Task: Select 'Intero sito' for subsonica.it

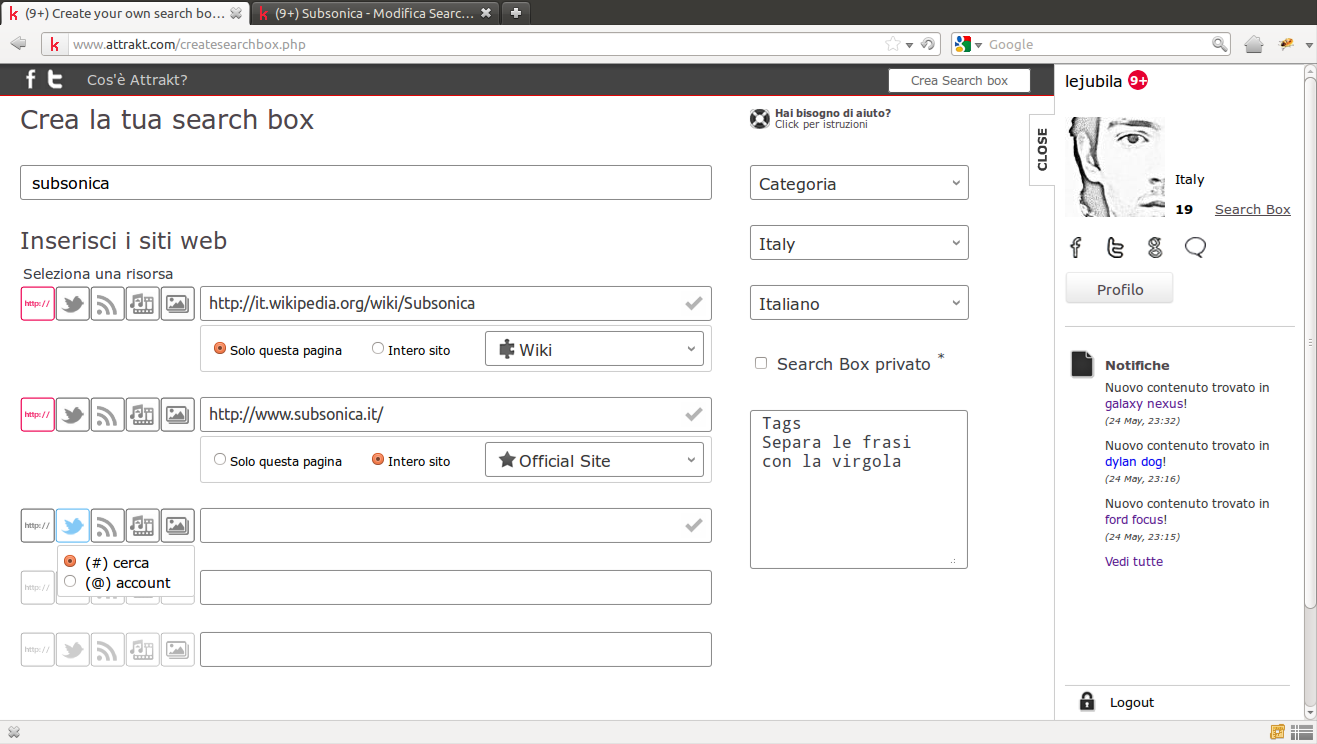Action: tap(378, 460)
